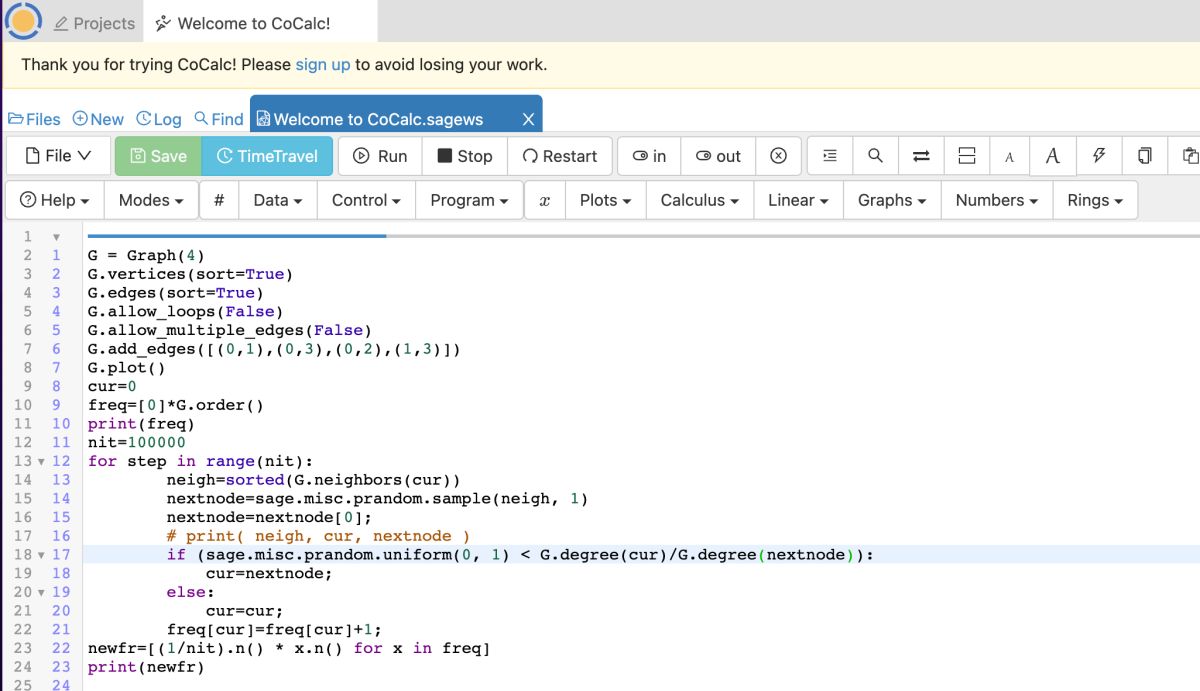Open the Linear dropdown
The width and height of the screenshot is (1200, 691).
pos(798,200)
